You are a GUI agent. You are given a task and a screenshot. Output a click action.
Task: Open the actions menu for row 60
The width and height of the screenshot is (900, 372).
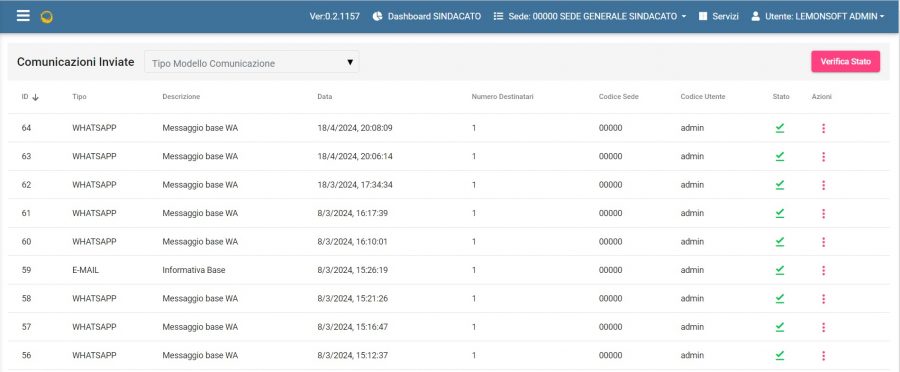click(823, 242)
